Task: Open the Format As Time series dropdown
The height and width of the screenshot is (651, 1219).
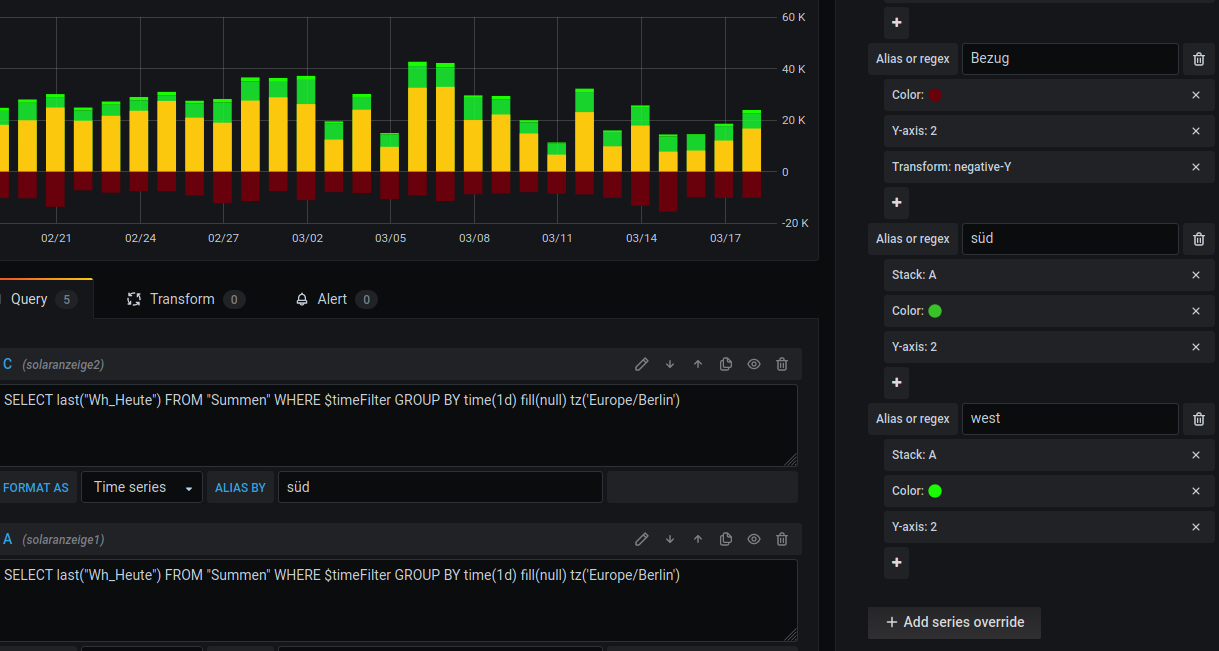Action: point(142,487)
